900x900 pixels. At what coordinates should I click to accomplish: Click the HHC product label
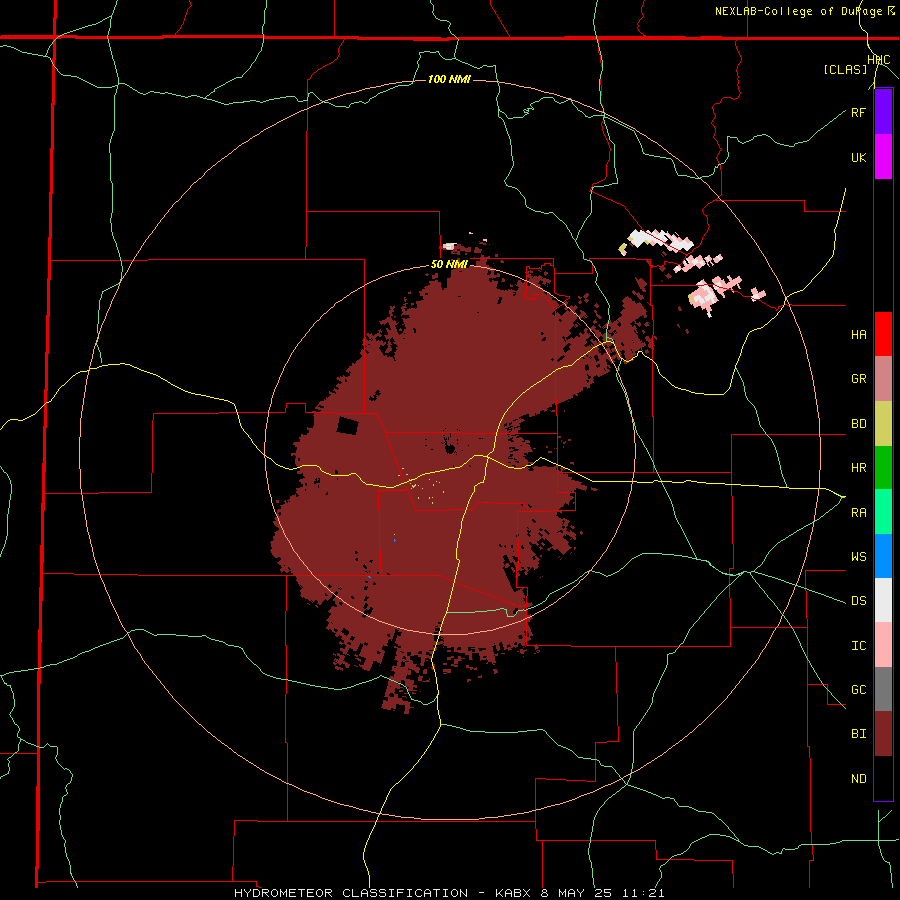pyautogui.click(x=879, y=60)
